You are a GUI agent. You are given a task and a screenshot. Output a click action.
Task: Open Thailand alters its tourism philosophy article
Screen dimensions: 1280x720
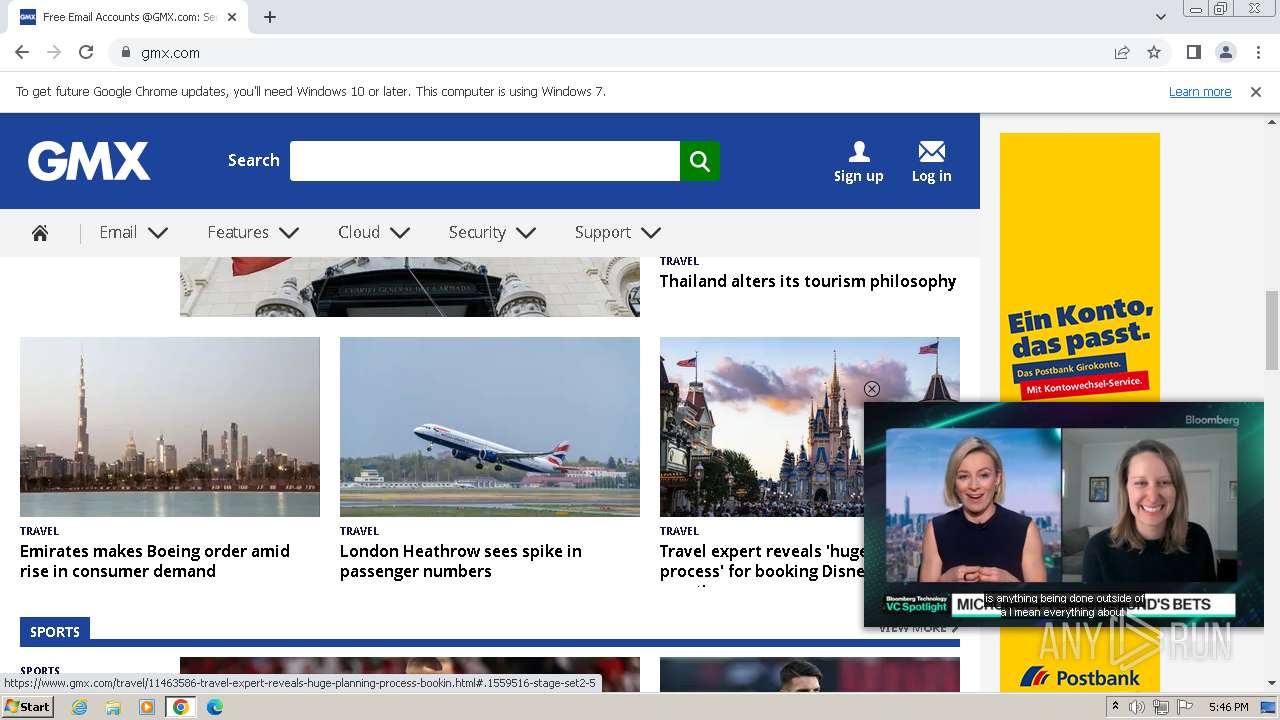(808, 282)
